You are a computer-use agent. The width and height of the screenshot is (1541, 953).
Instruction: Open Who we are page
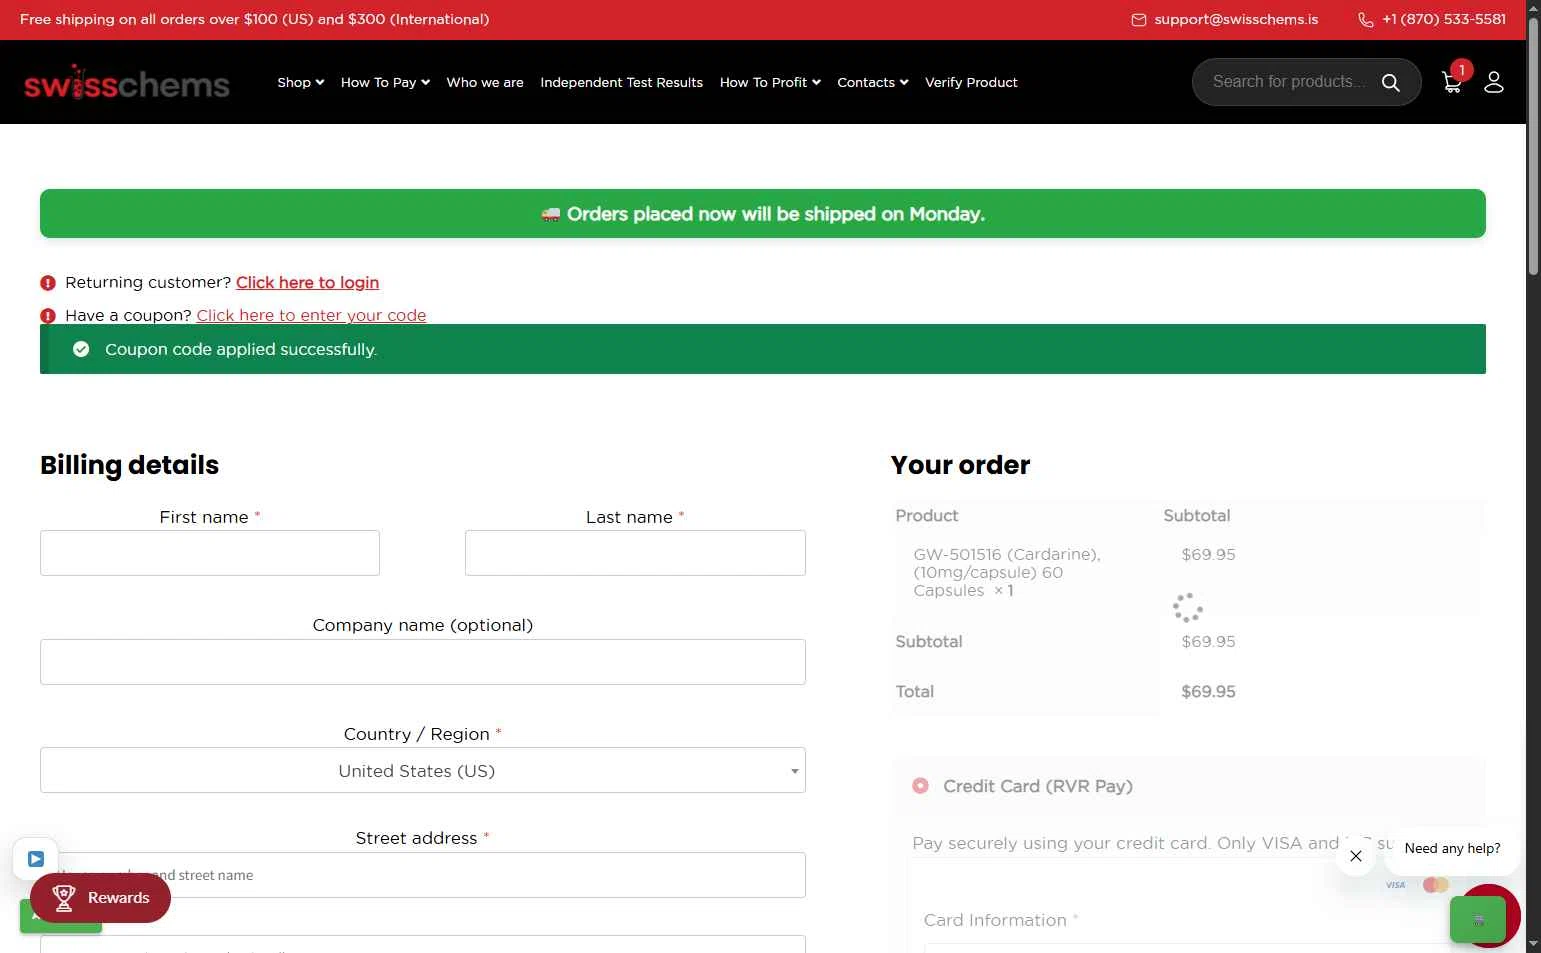pos(485,82)
